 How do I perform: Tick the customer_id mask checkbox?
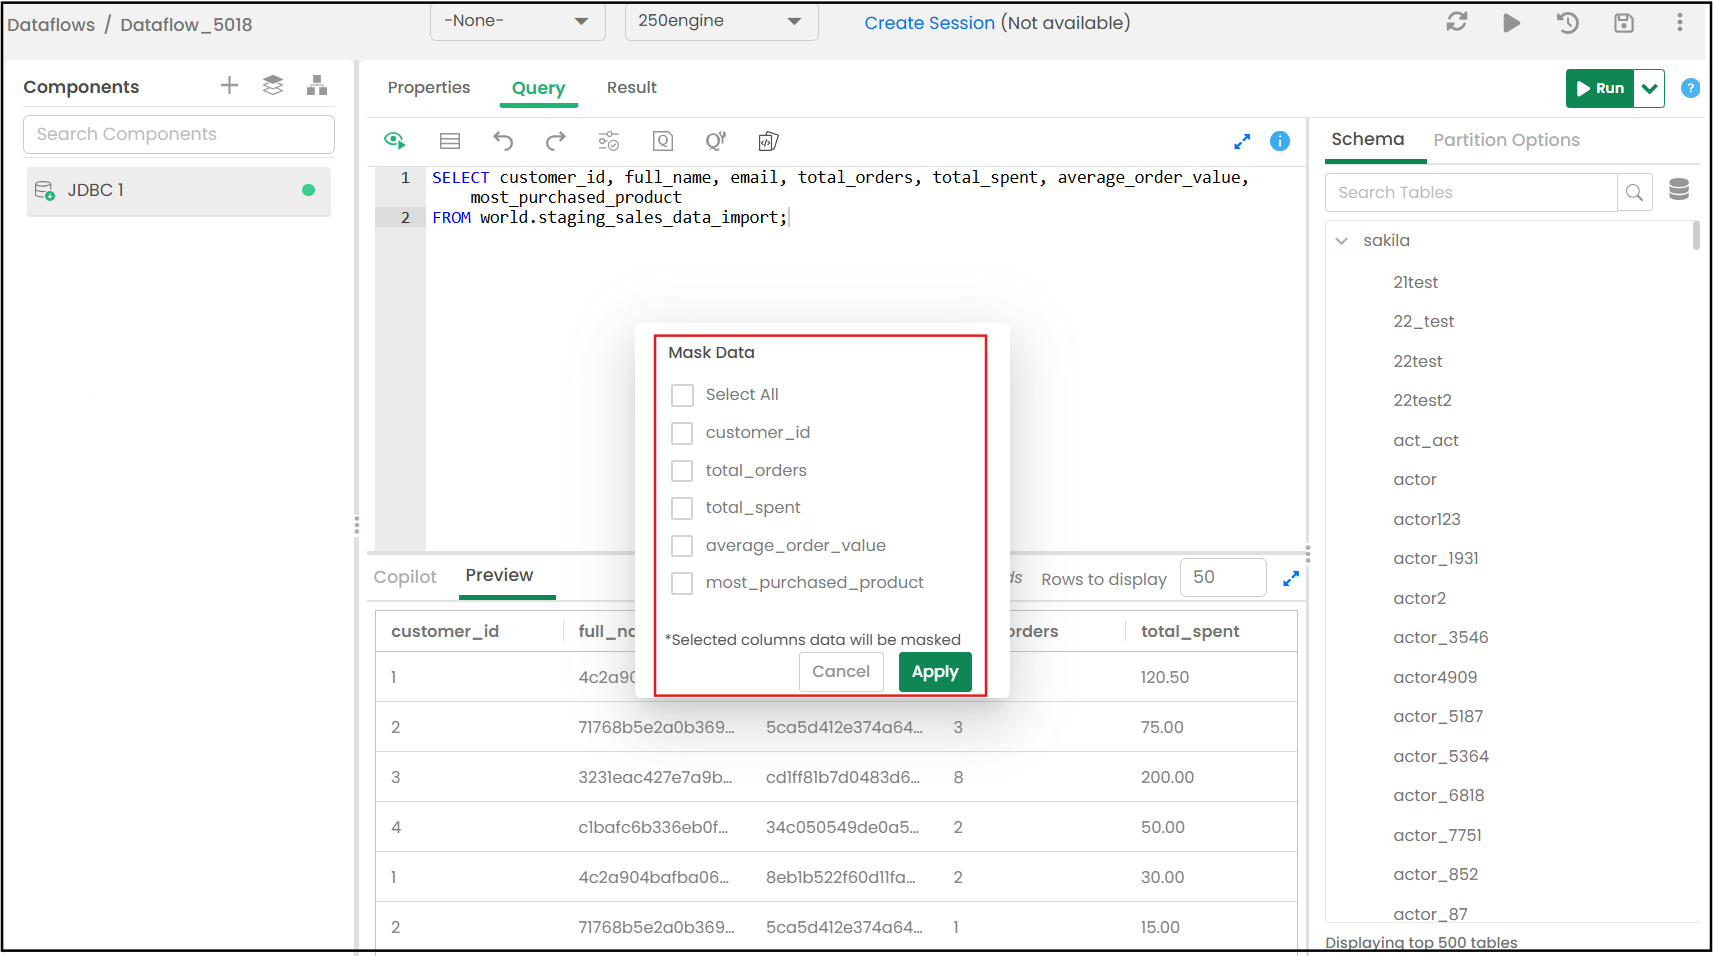pyautogui.click(x=682, y=433)
